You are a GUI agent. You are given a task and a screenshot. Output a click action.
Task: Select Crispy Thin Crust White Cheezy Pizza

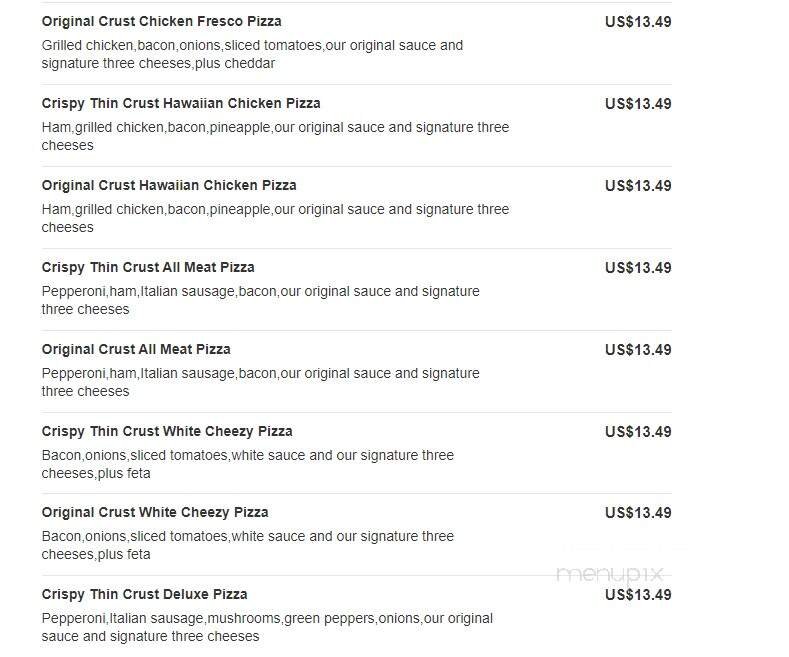tap(167, 431)
